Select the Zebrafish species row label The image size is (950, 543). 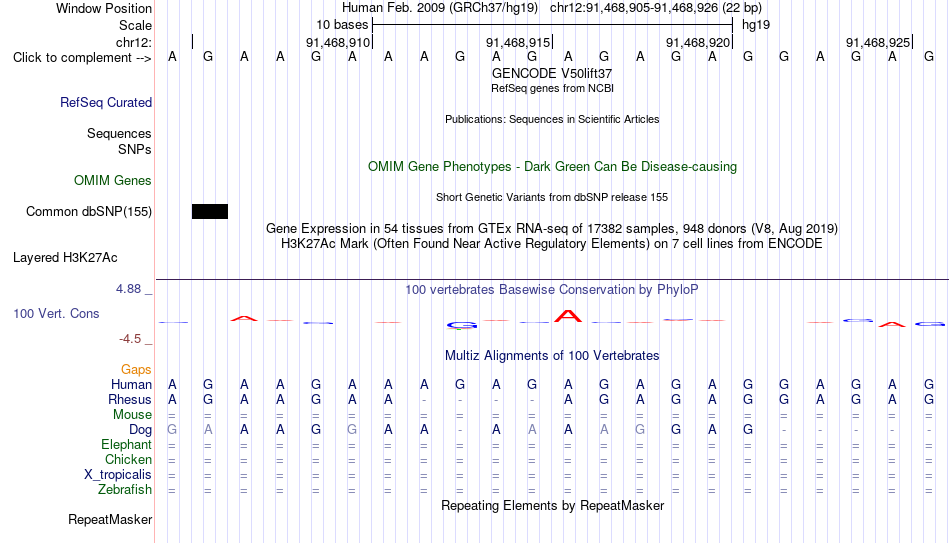125,490
